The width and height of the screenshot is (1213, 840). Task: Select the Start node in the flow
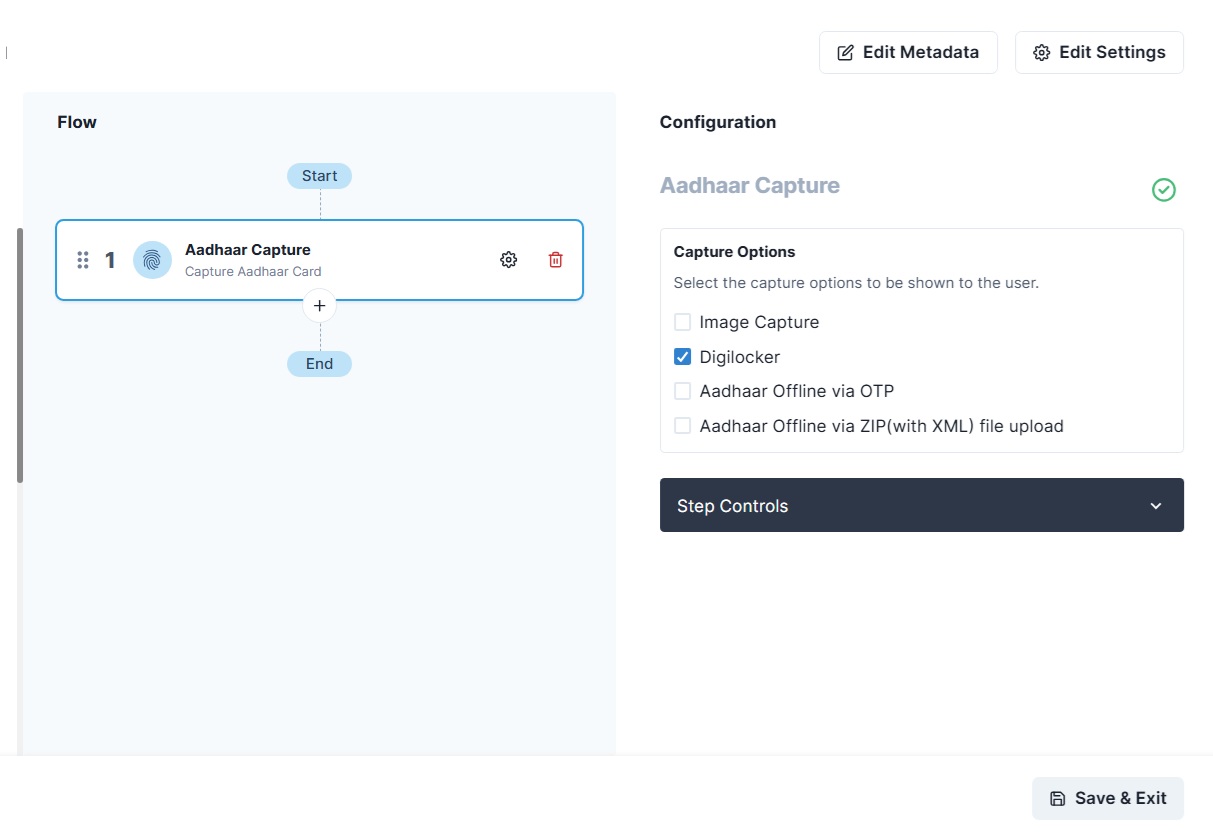(319, 176)
